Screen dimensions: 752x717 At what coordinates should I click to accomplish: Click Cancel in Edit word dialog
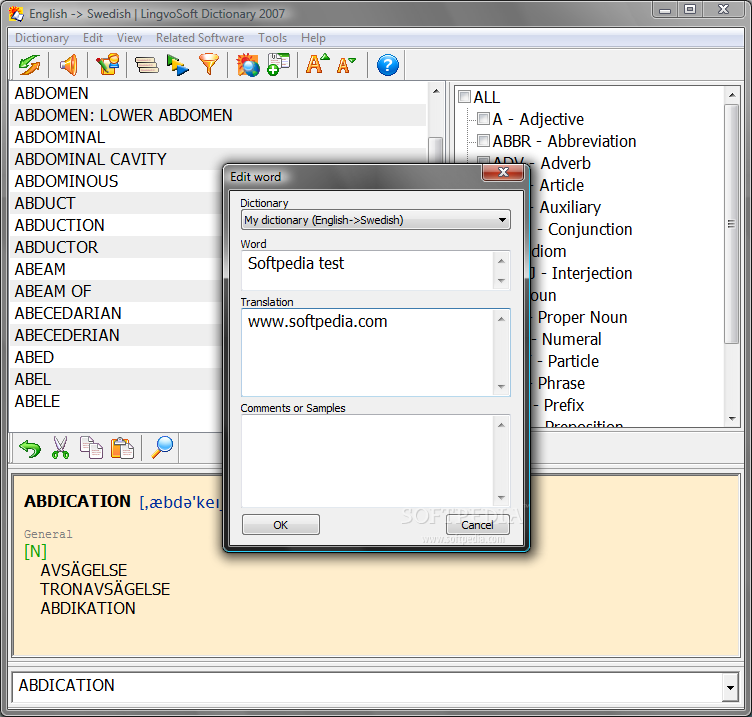[x=477, y=525]
